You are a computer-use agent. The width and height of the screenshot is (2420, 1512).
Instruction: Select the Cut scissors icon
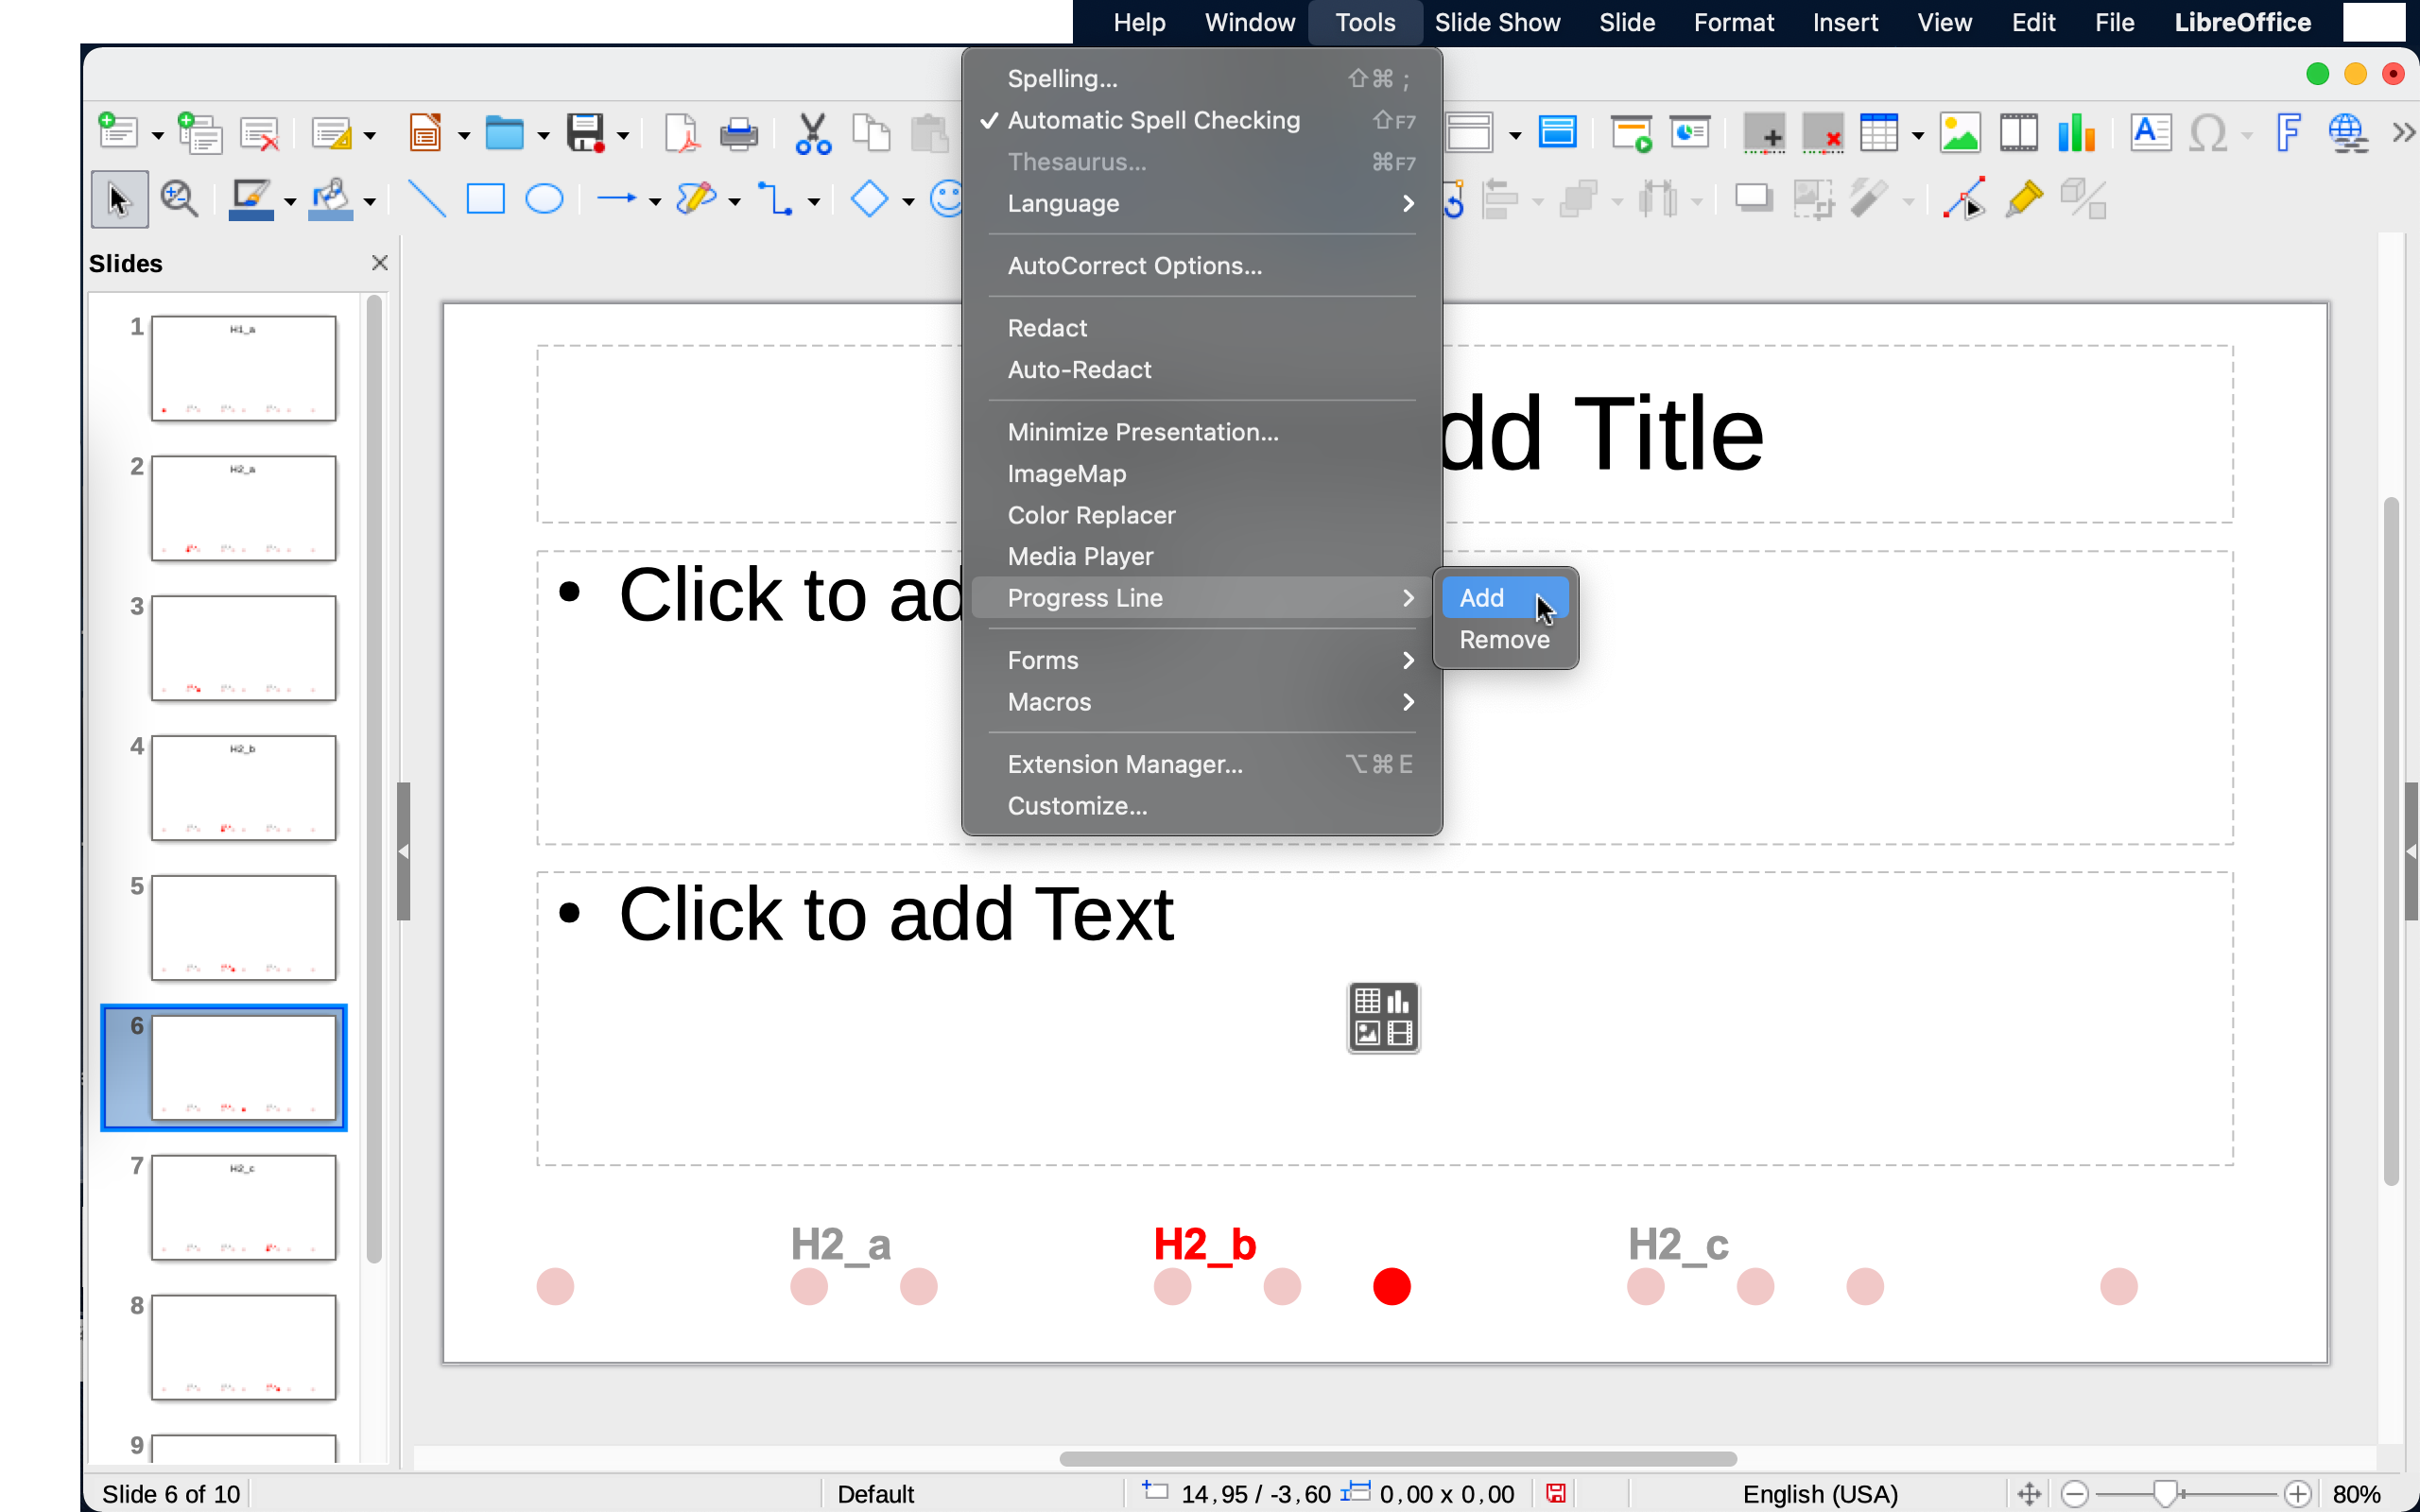click(x=812, y=133)
